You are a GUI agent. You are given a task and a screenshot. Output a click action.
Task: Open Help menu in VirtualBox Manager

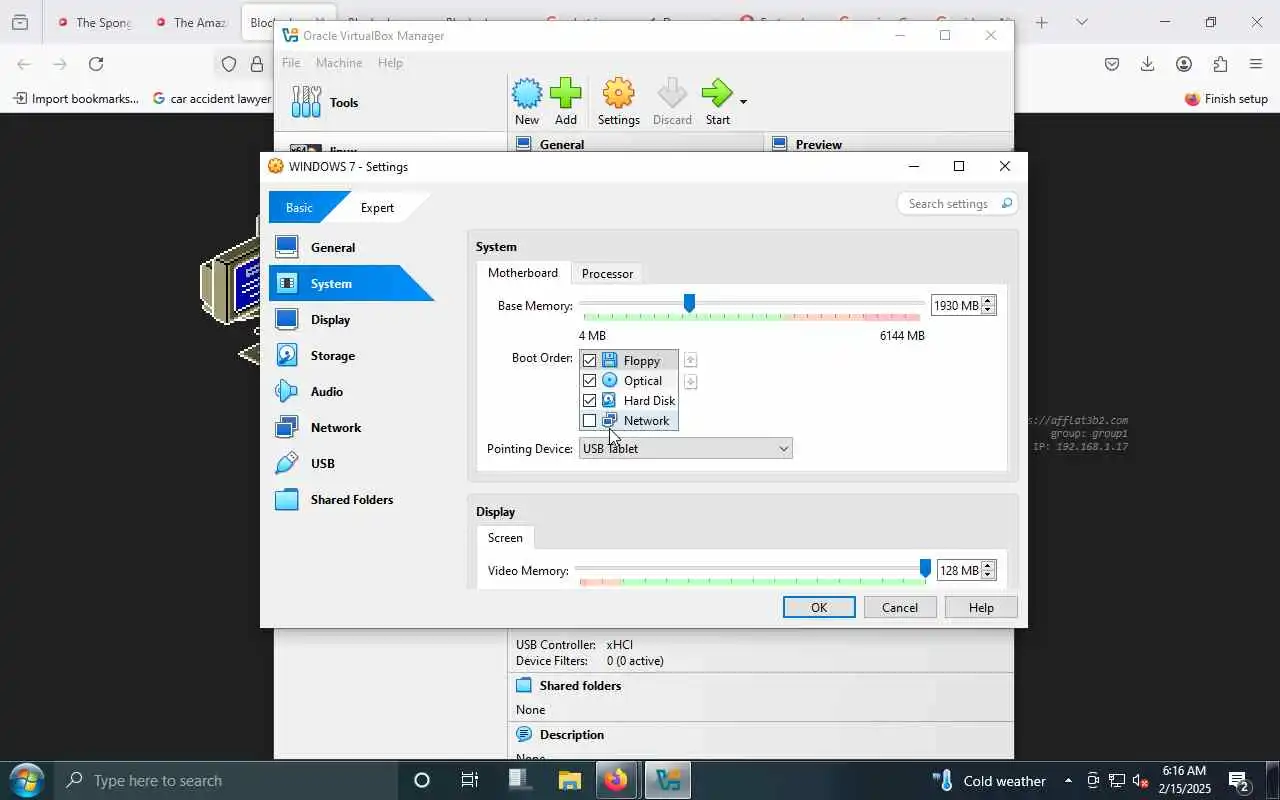click(390, 62)
